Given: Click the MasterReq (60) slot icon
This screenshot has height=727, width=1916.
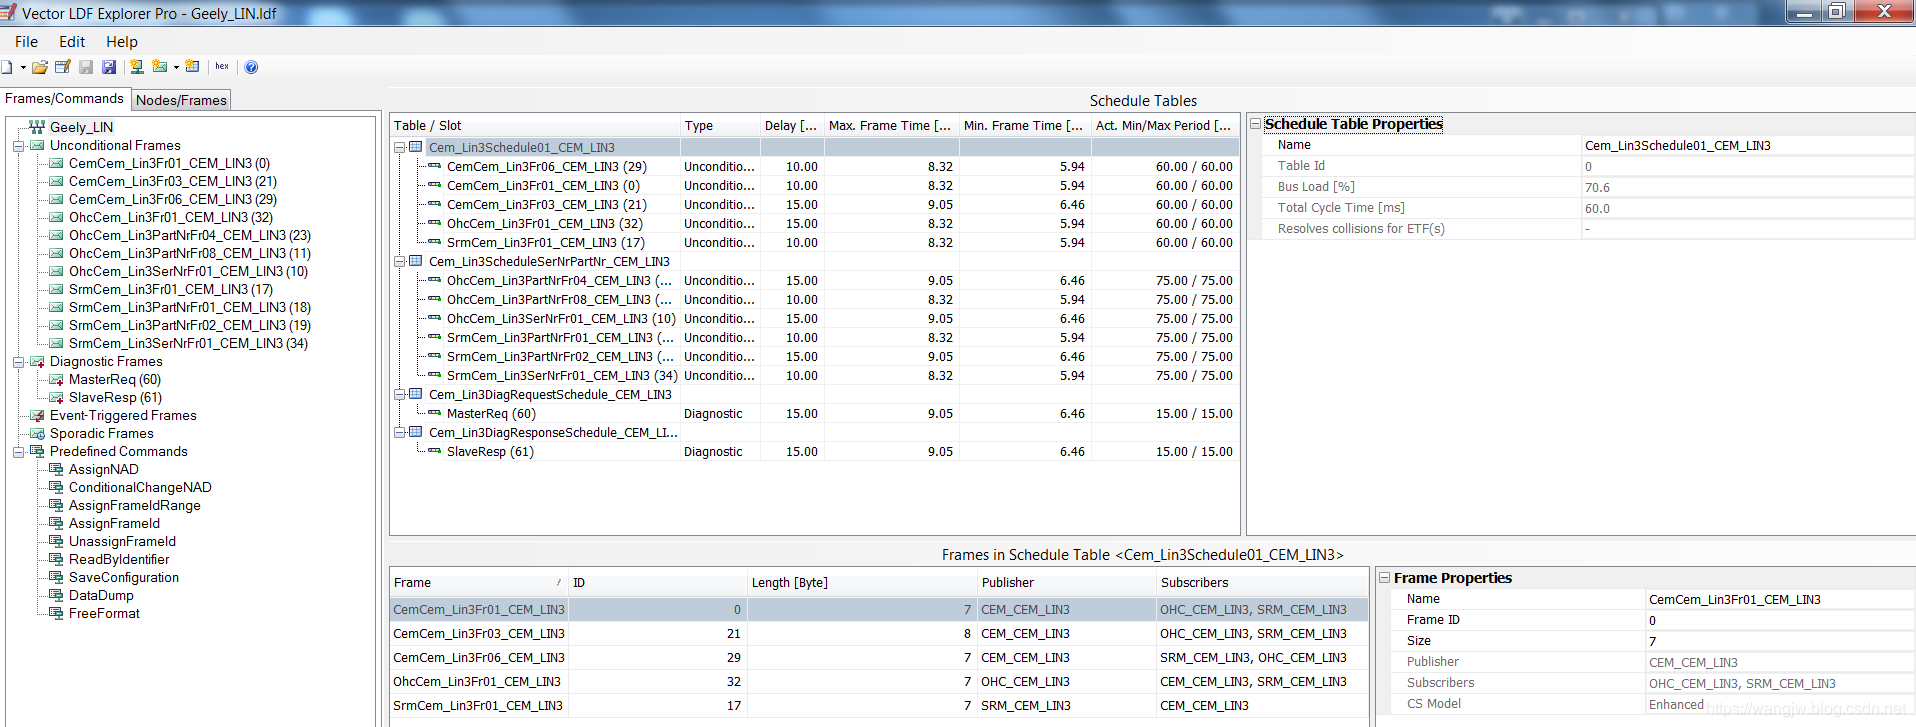Looking at the screenshot, I should (x=434, y=413).
